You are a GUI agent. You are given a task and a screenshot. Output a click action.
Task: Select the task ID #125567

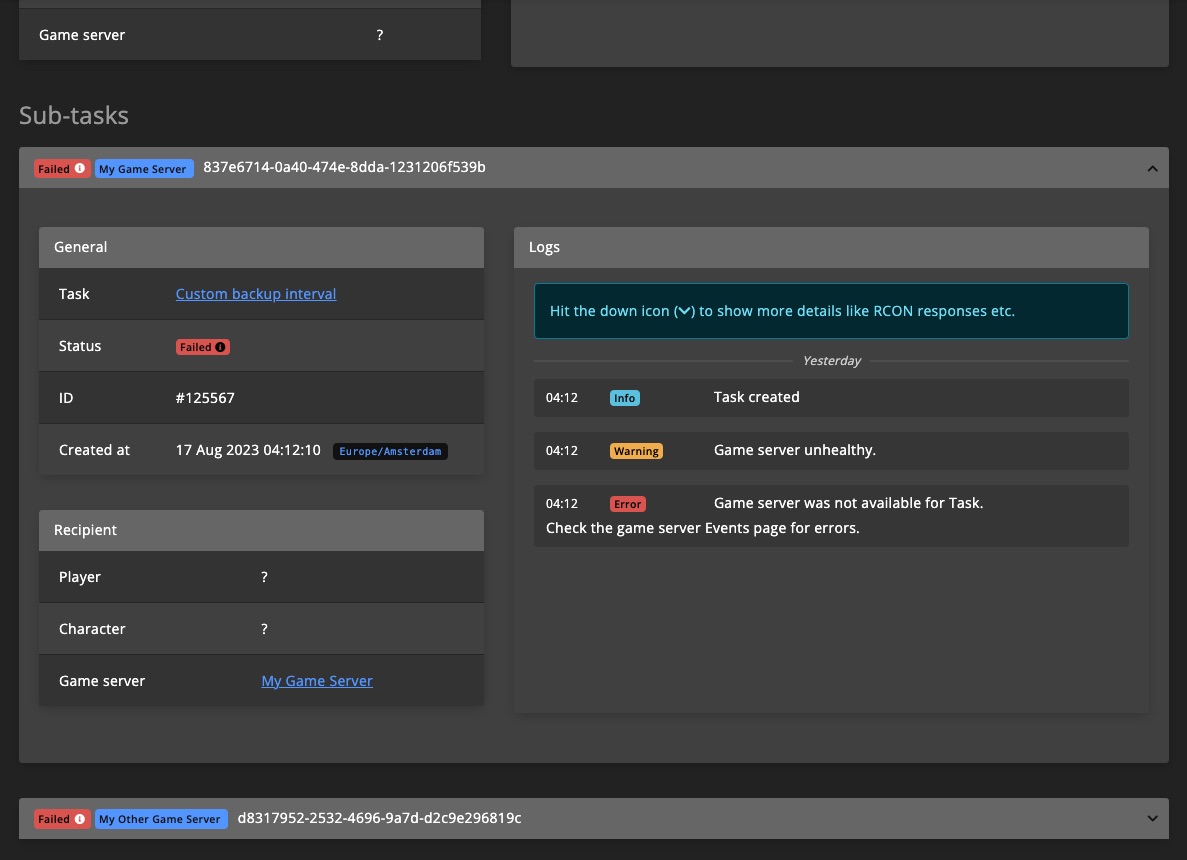205,398
